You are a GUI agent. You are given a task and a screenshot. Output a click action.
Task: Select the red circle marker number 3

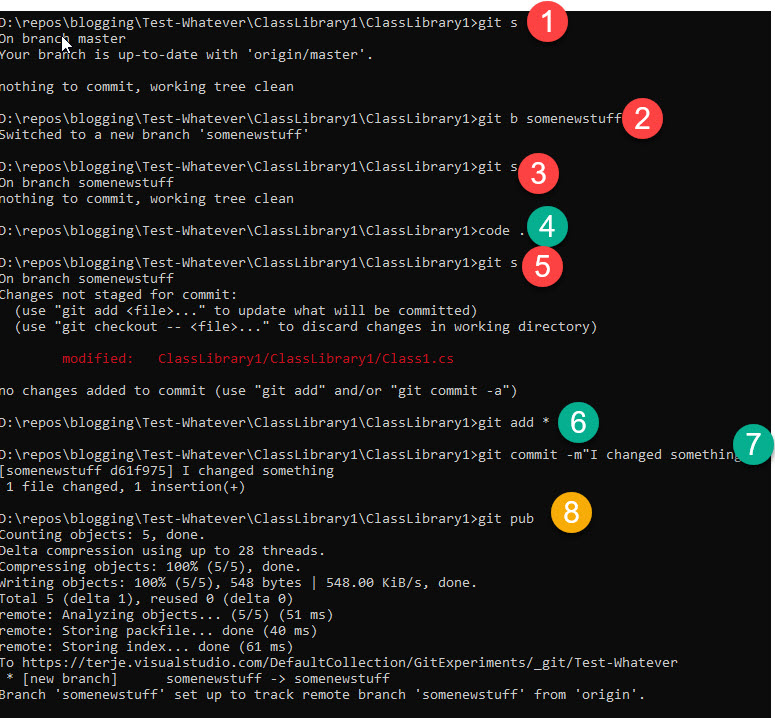(x=538, y=174)
